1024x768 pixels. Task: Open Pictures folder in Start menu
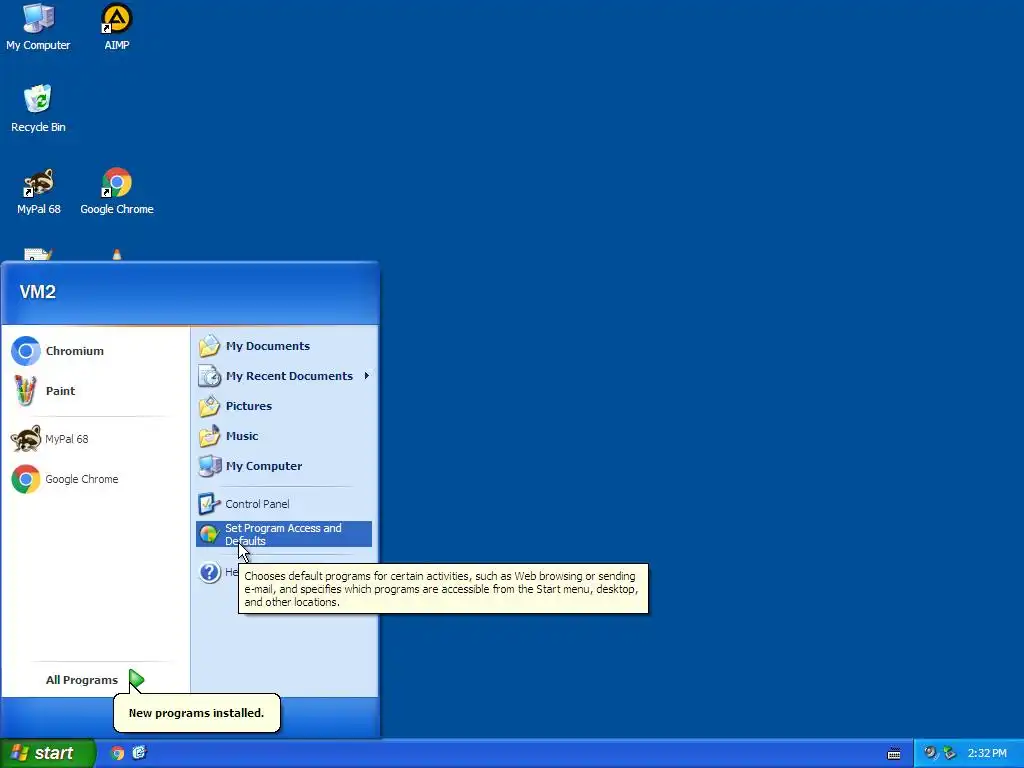(284, 406)
